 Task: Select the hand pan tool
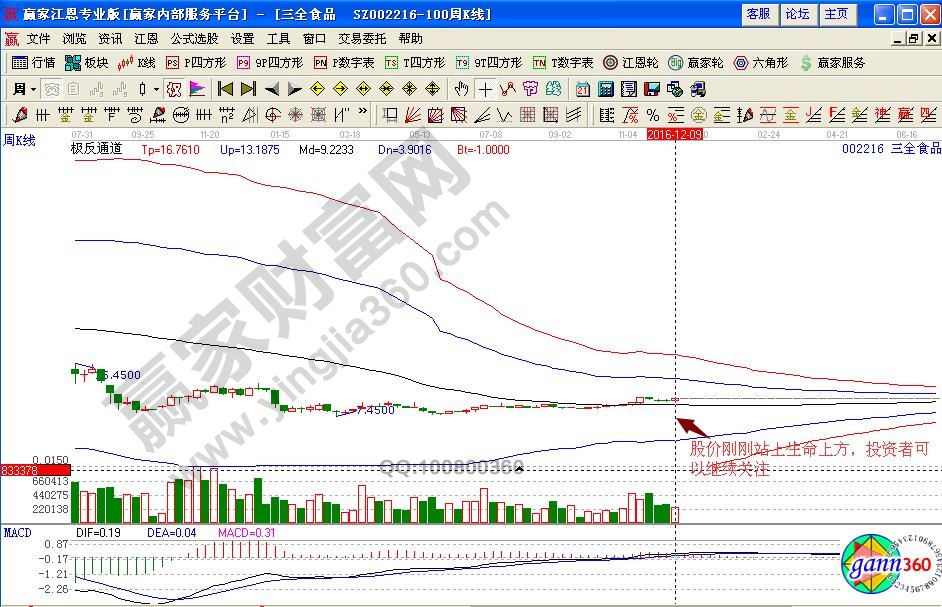tap(461, 88)
